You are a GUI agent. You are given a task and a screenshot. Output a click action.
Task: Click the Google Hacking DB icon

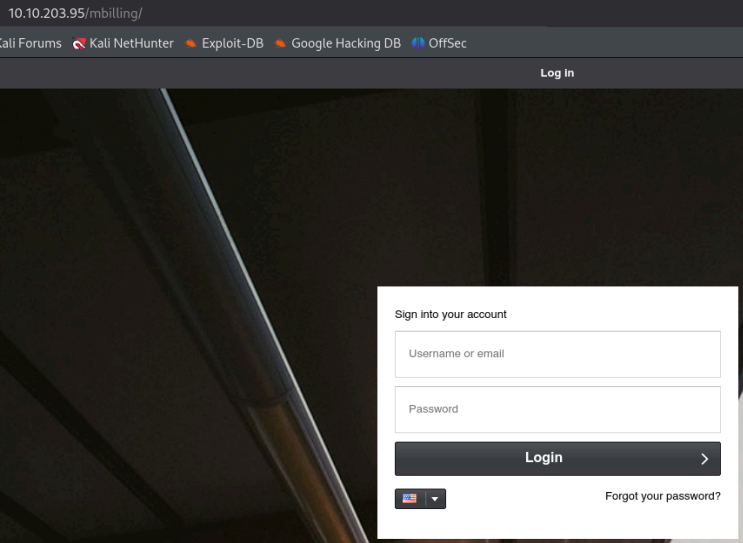281,44
